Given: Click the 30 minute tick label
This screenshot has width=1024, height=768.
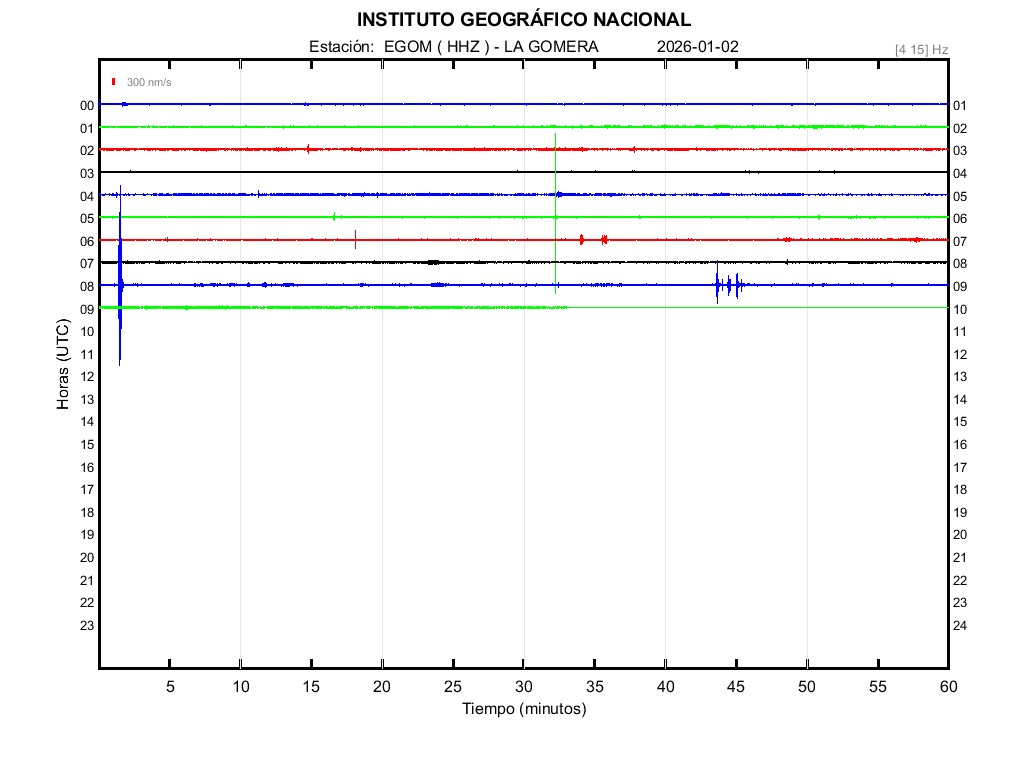Looking at the screenshot, I should pos(523,687).
